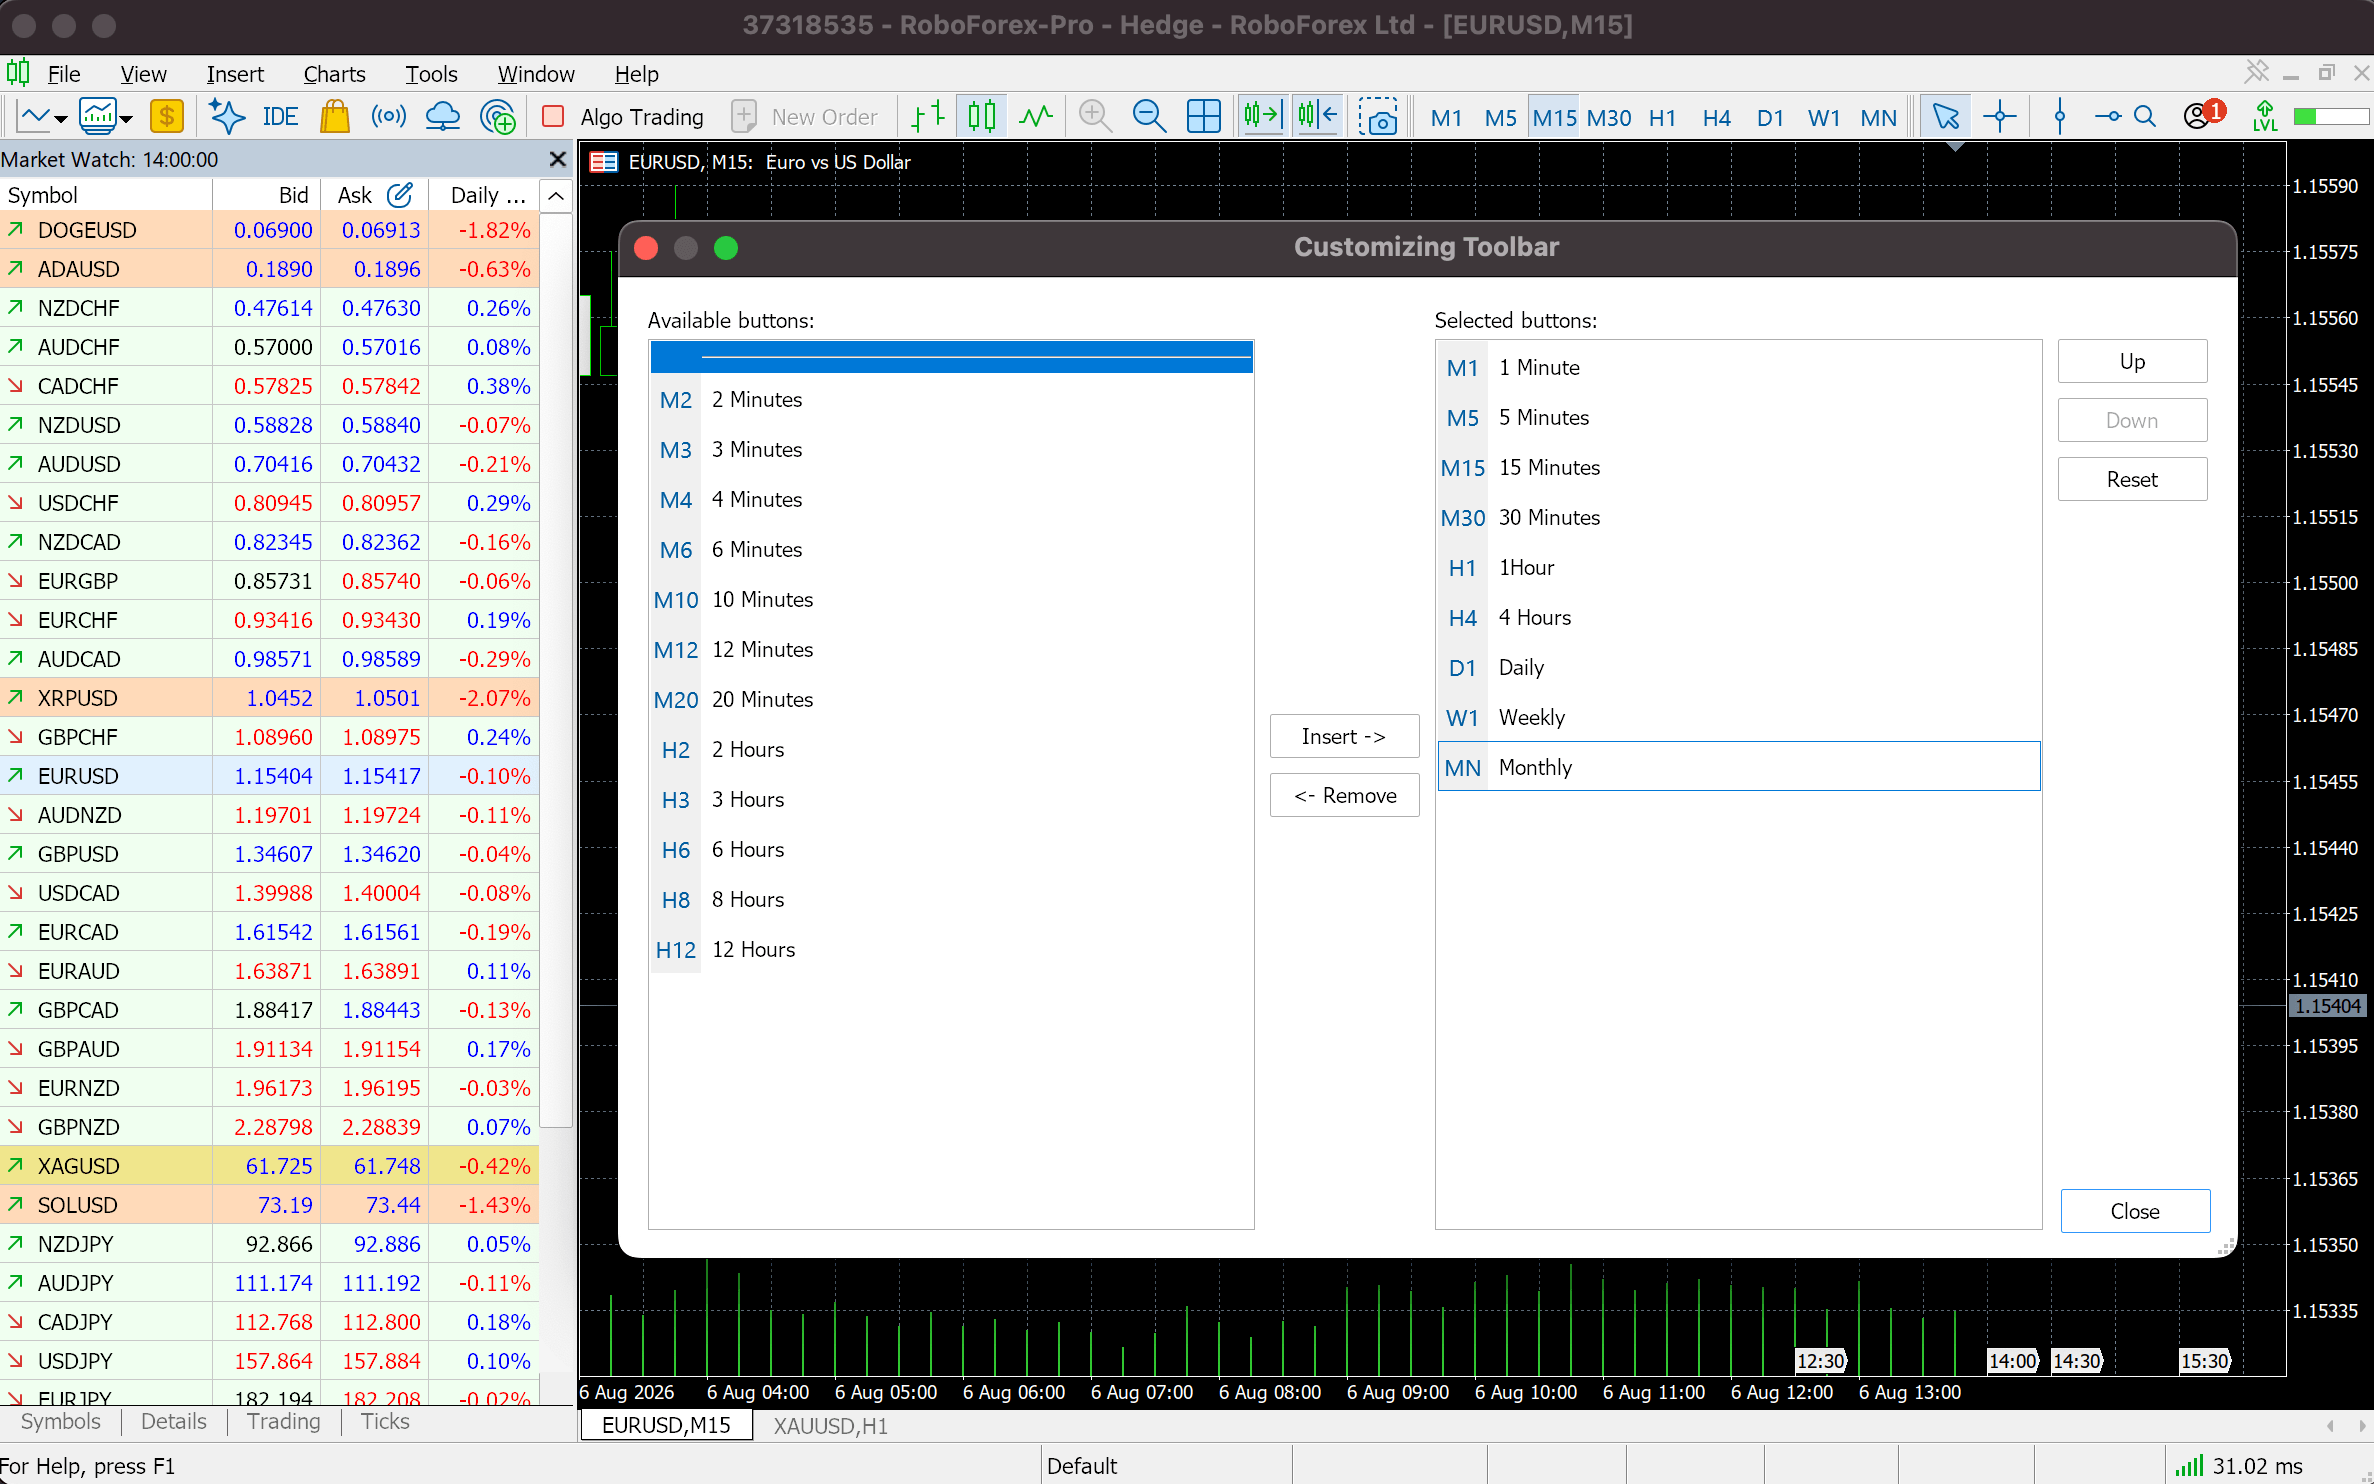Viewport: 2374px width, 1484px height.
Task: Select the XAGUSD row in Market Watch
Action: pyautogui.click(x=270, y=1166)
